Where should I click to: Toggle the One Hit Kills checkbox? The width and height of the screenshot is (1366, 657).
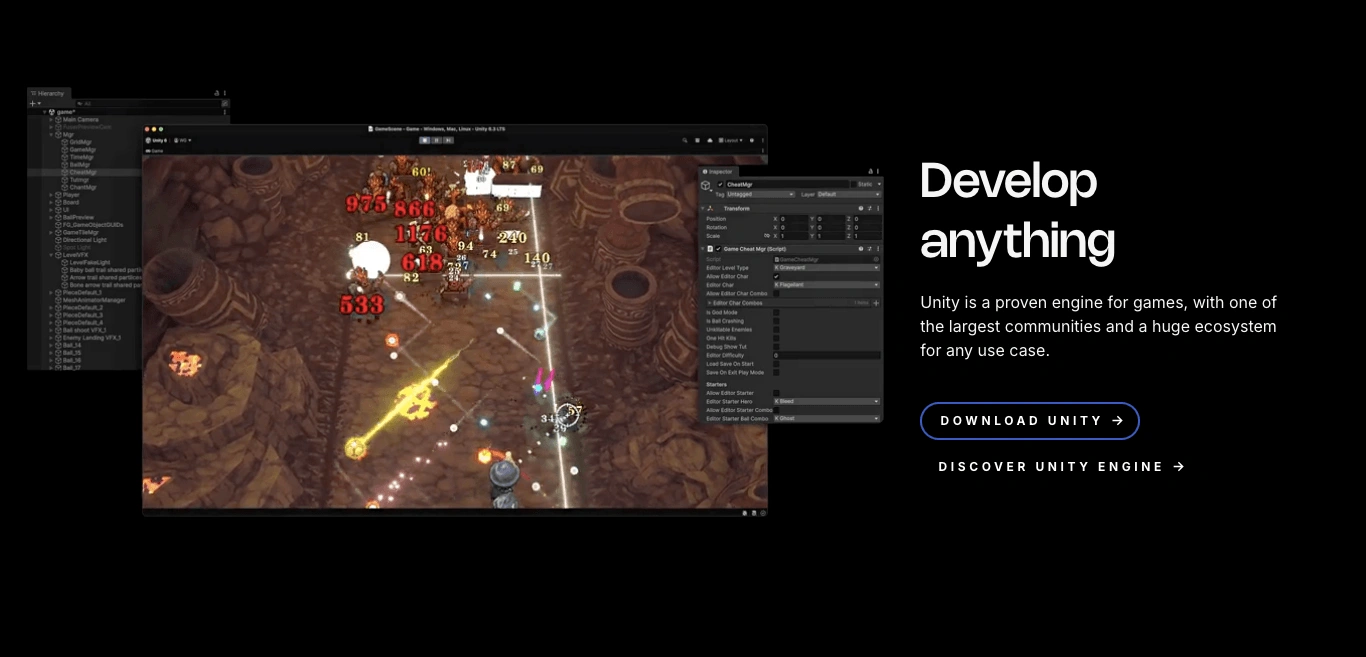tap(776, 338)
